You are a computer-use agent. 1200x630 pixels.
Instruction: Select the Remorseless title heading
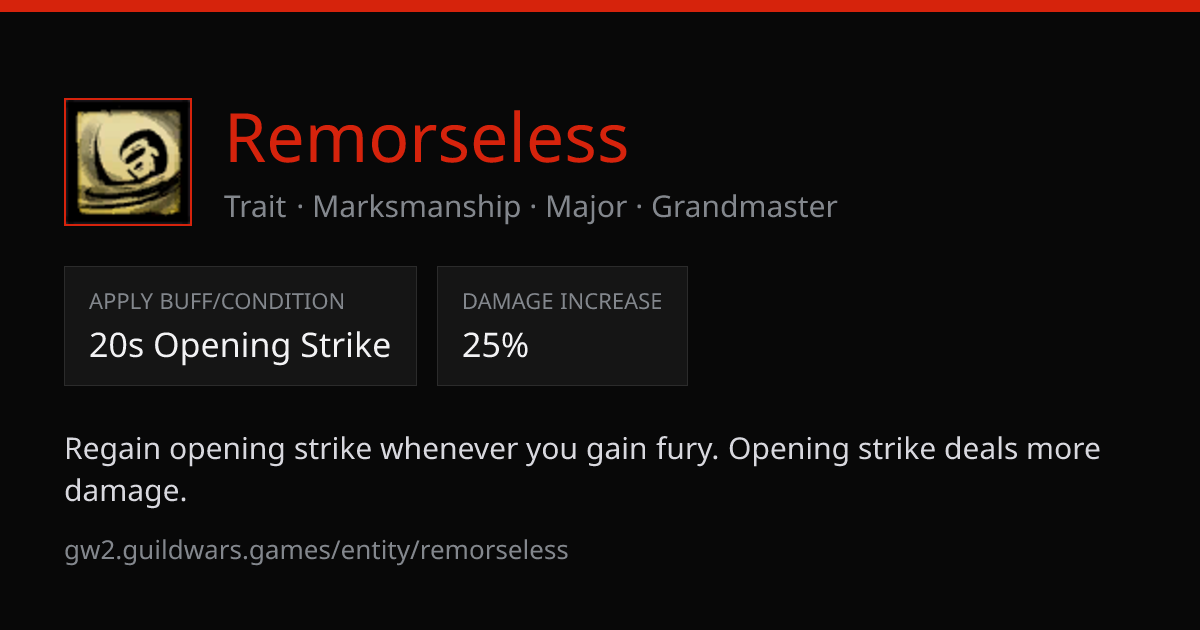427,138
